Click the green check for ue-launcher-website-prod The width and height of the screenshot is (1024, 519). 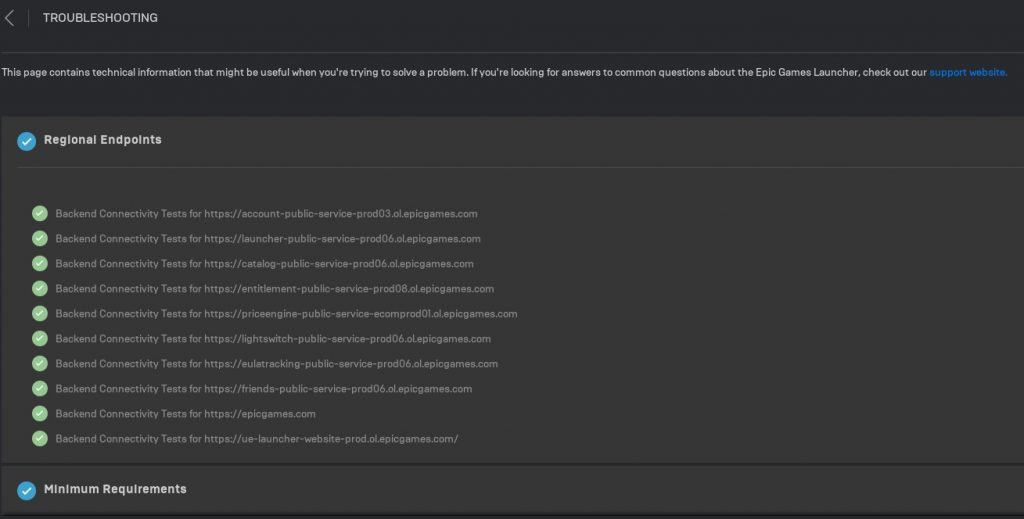tap(40, 438)
